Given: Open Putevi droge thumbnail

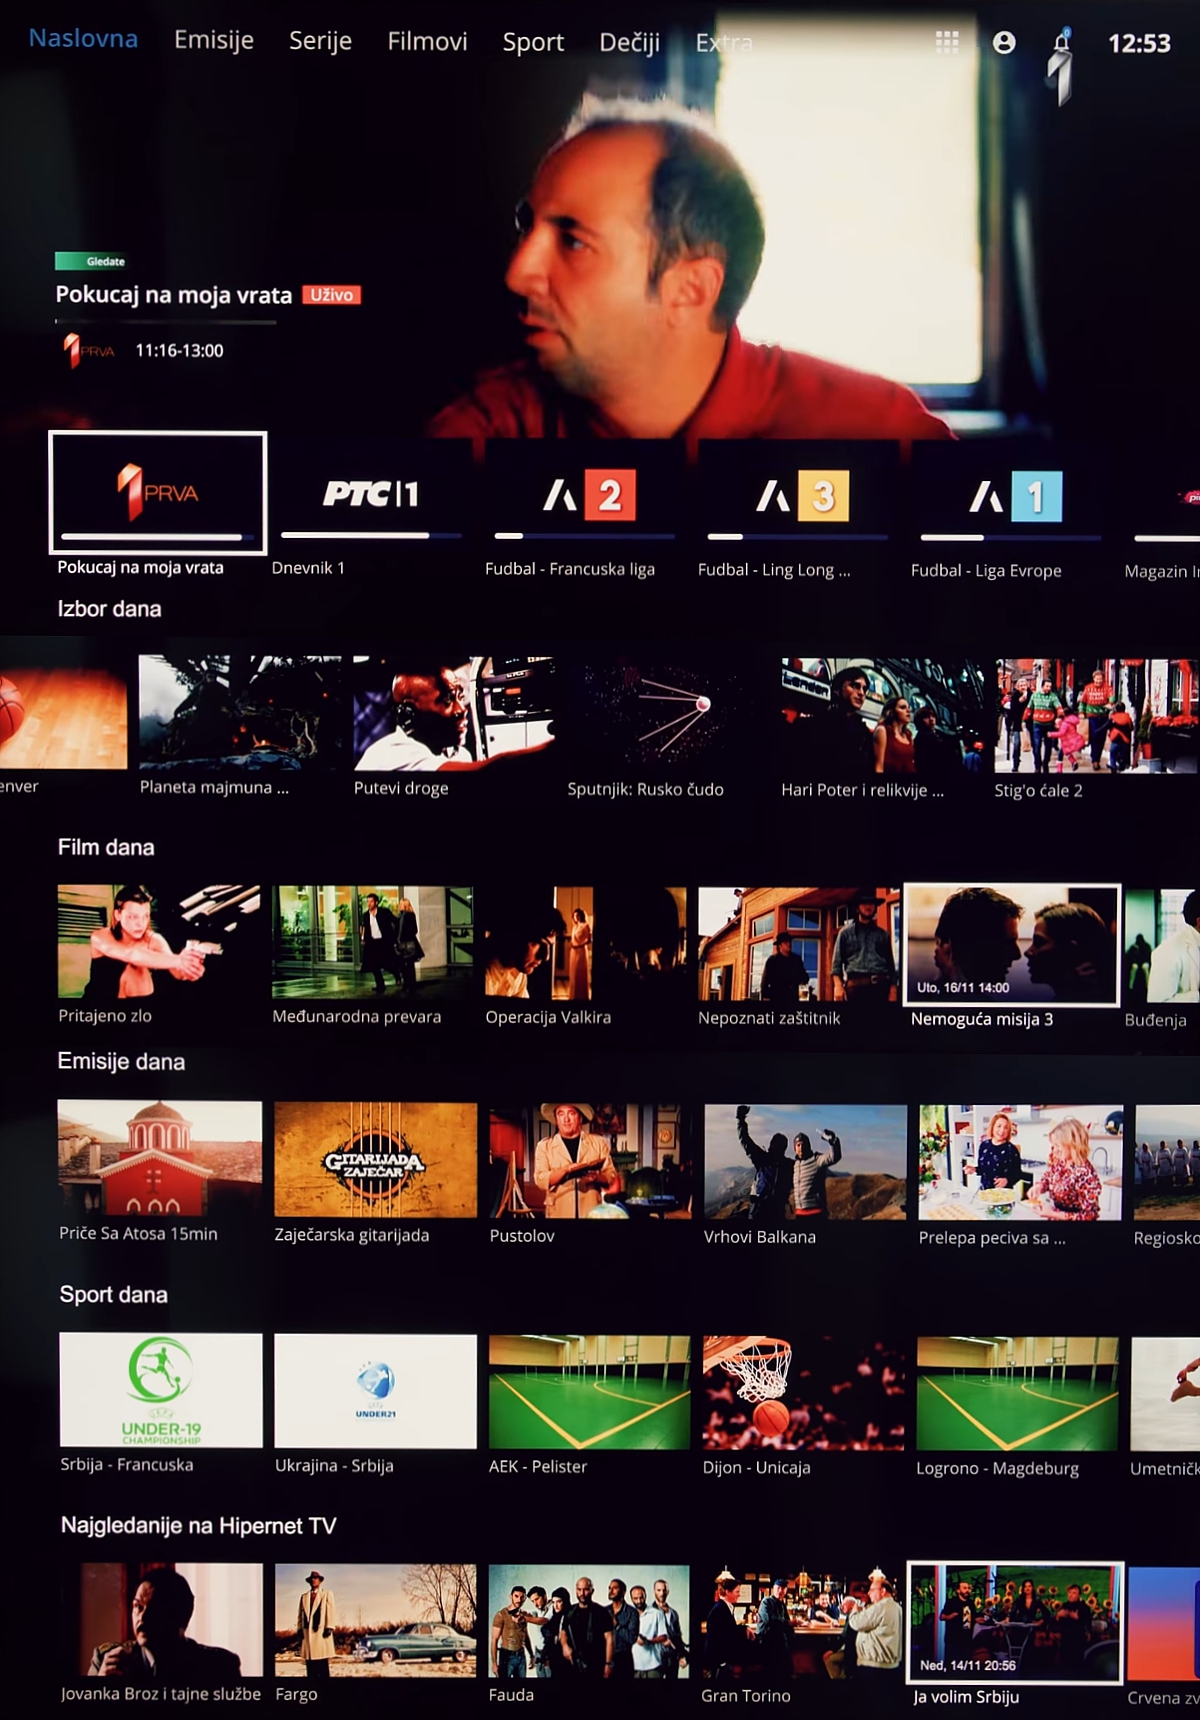Looking at the screenshot, I should click(x=454, y=713).
